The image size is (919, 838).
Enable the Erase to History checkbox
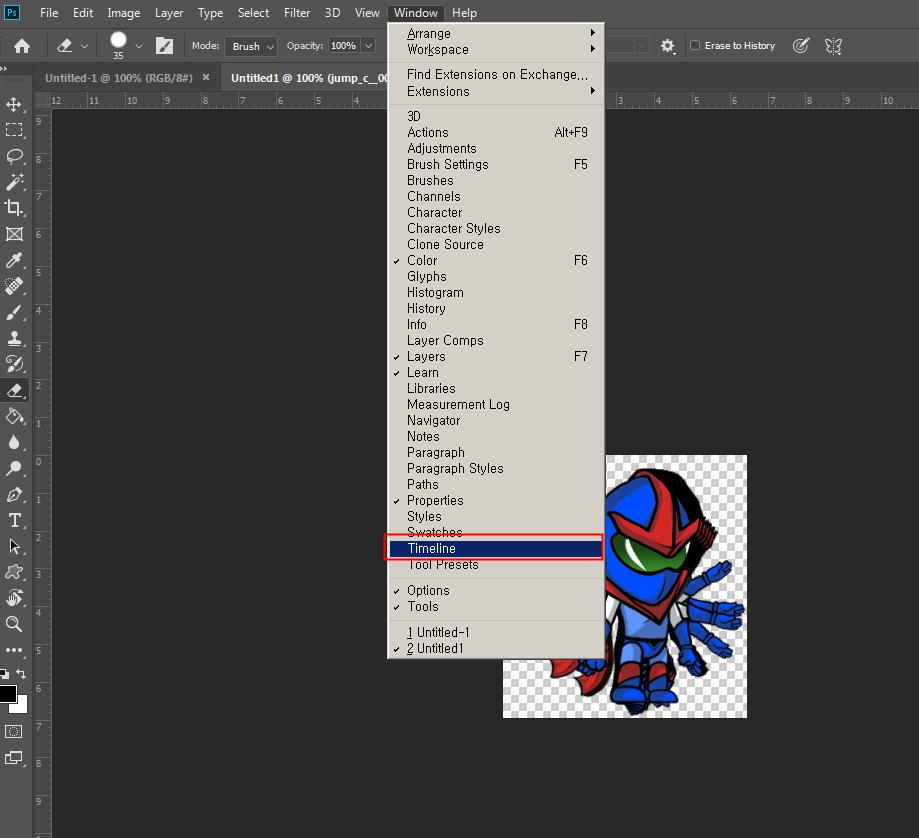(x=695, y=45)
